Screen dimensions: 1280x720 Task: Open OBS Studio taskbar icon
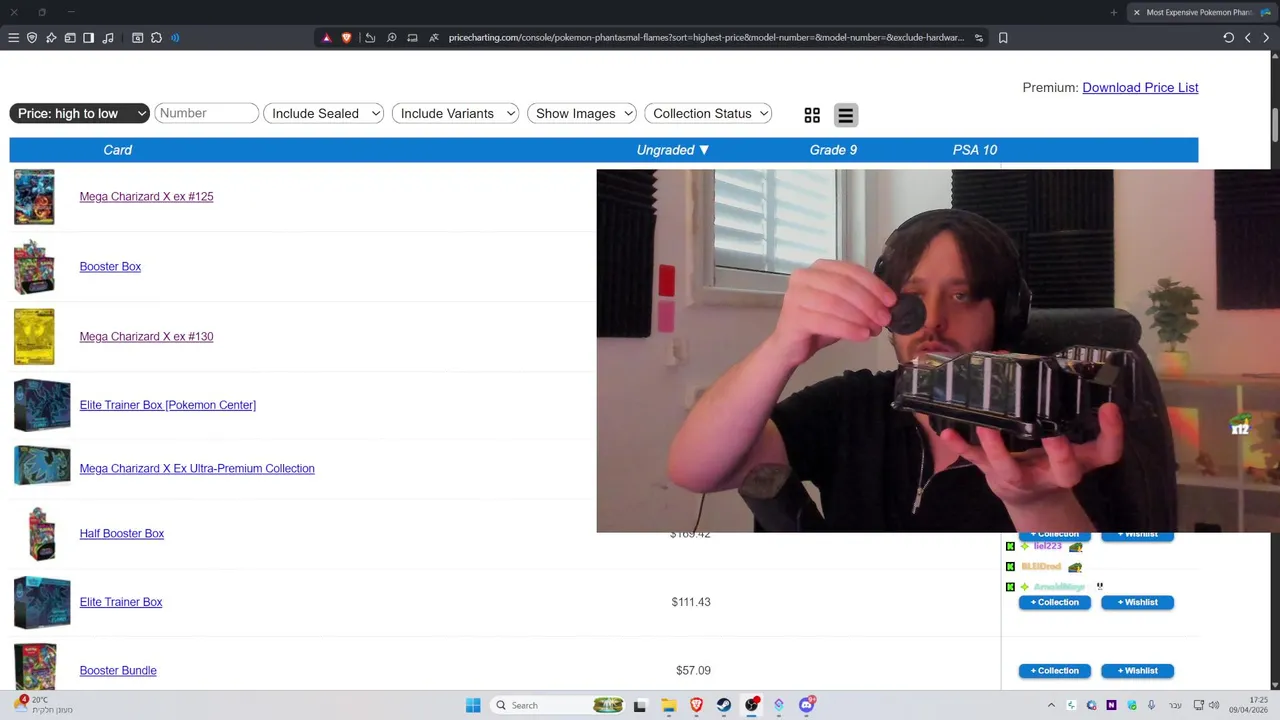[751, 705]
